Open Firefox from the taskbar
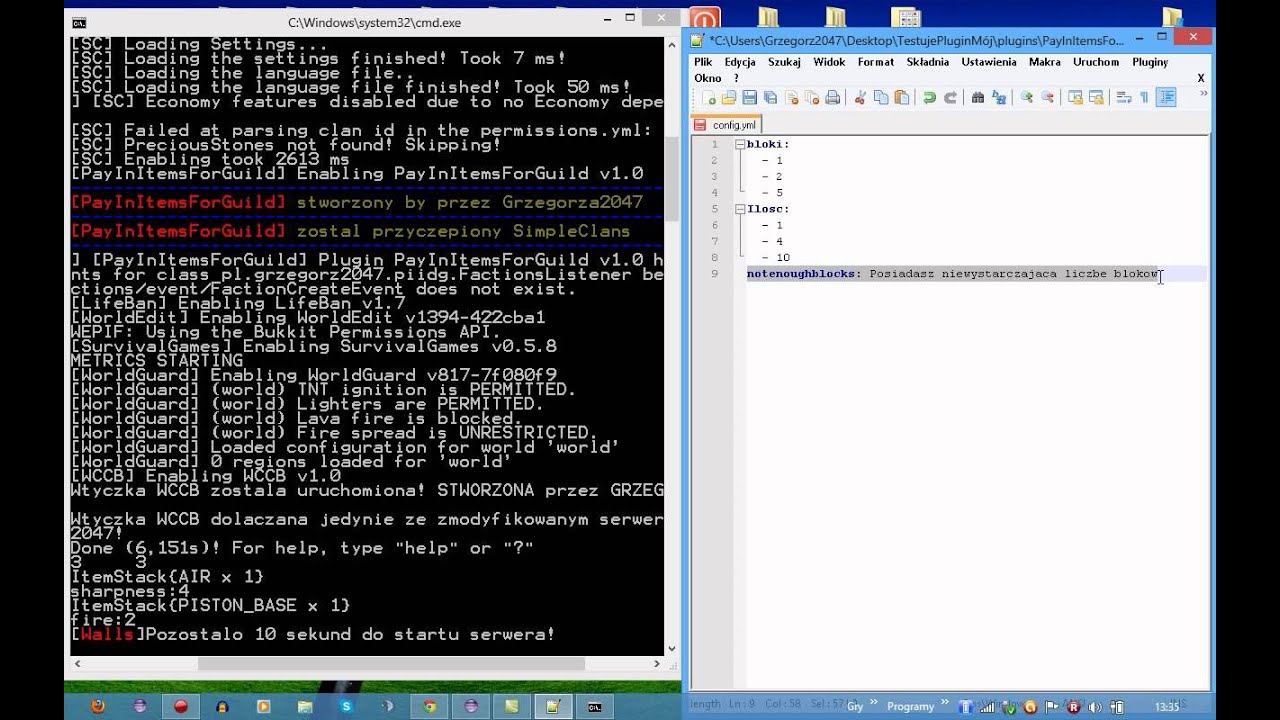Viewport: 1280px width, 720px height. (x=98, y=706)
